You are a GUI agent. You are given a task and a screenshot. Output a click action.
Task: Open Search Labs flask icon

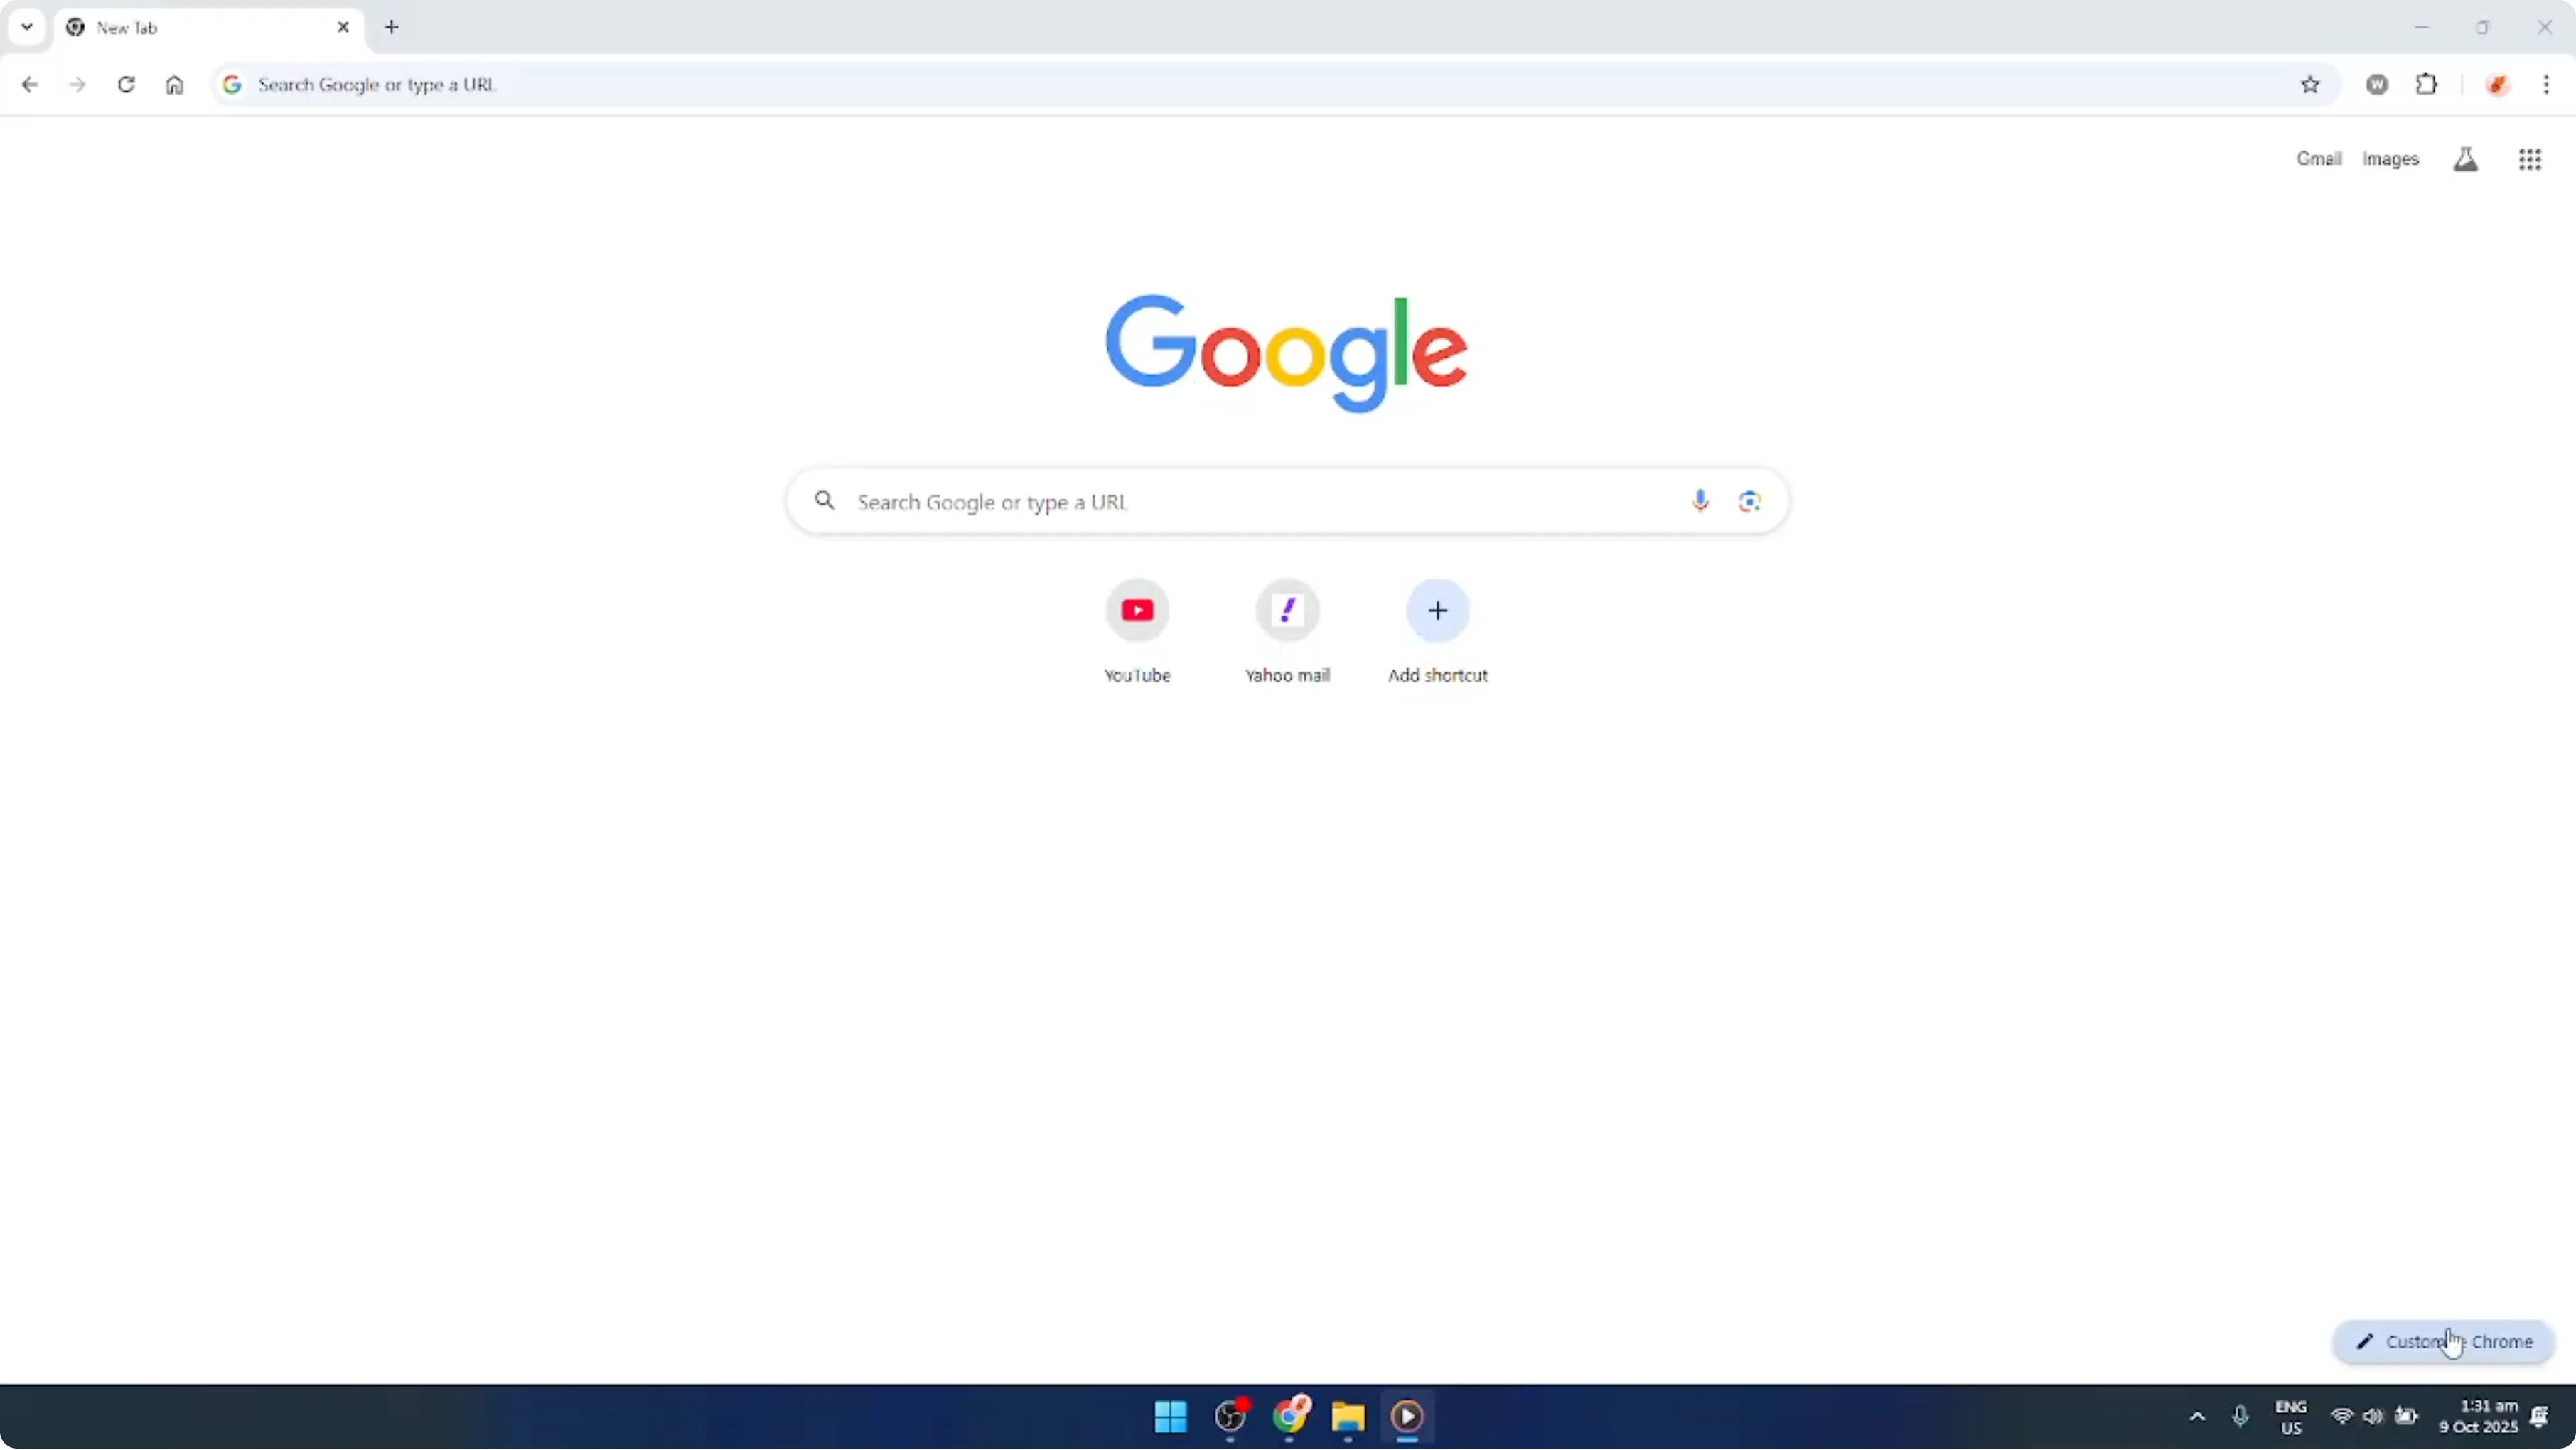click(2466, 159)
